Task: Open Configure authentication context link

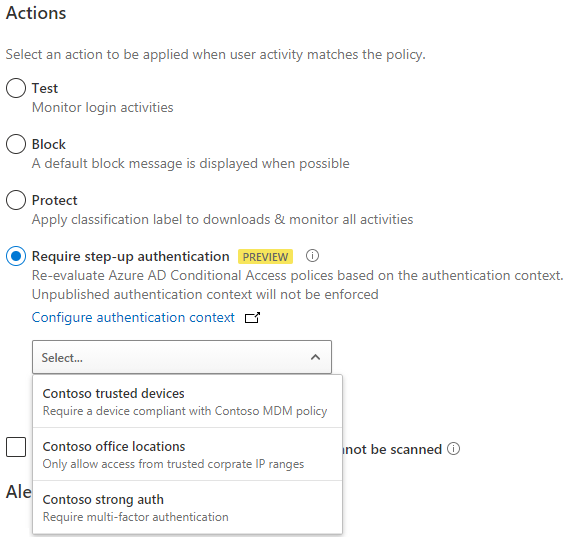Action: click(x=133, y=318)
